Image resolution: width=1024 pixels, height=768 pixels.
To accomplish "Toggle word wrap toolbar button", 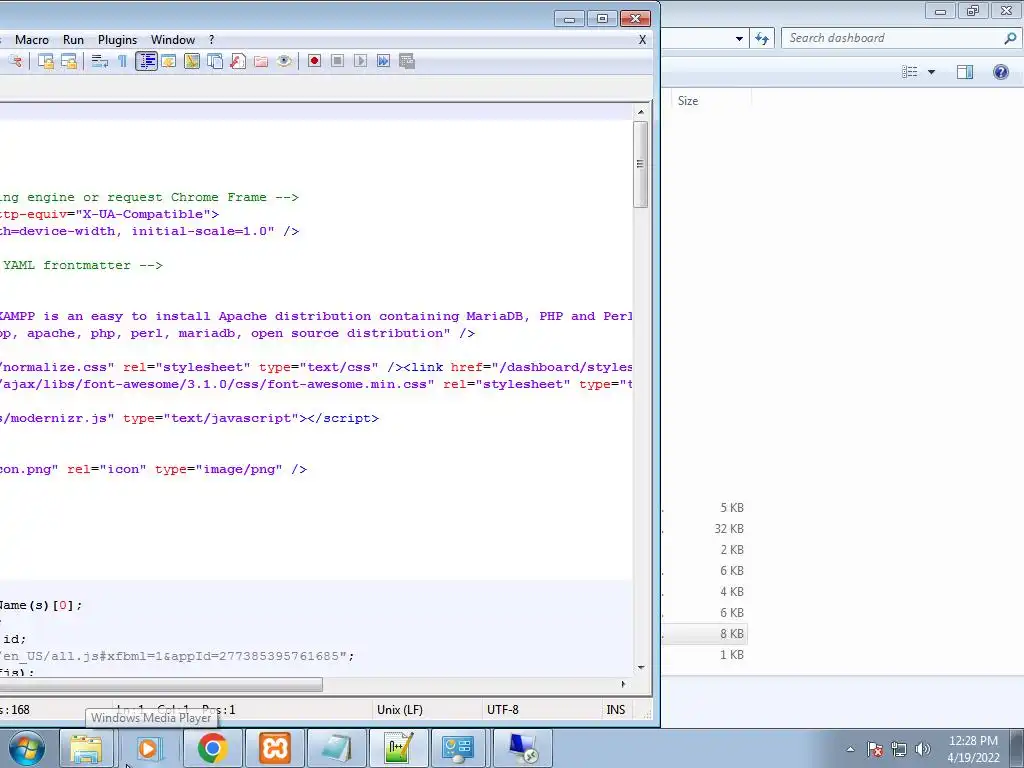I will [100, 61].
